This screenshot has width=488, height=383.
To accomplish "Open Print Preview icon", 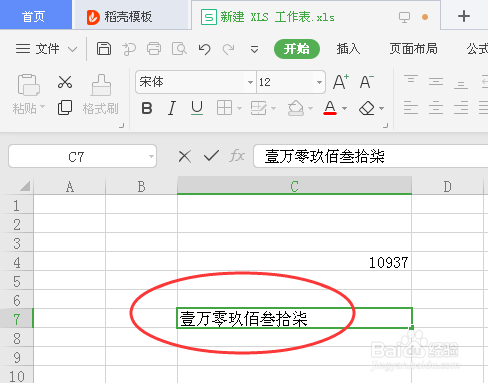I will coord(179,49).
